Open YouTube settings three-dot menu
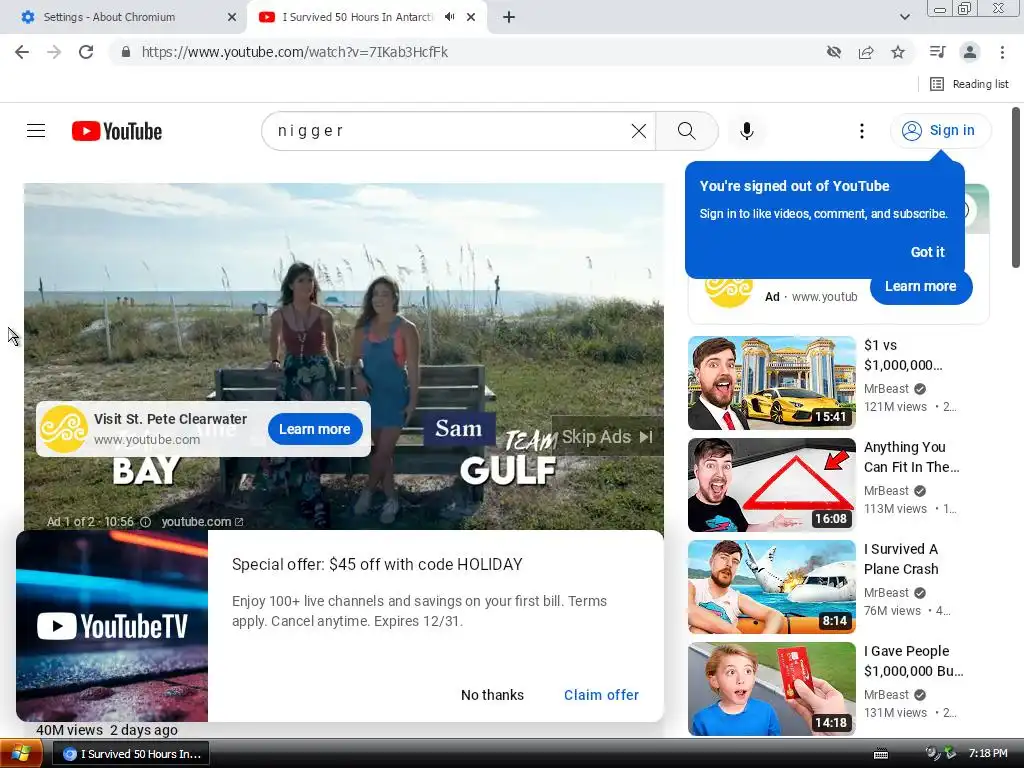Image resolution: width=1024 pixels, height=768 pixels. click(x=862, y=131)
